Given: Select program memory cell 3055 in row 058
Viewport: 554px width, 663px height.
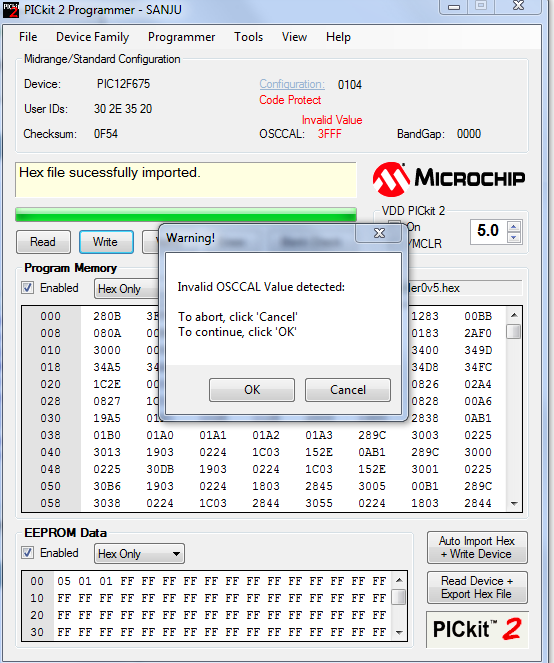Looking at the screenshot, I should point(319,503).
